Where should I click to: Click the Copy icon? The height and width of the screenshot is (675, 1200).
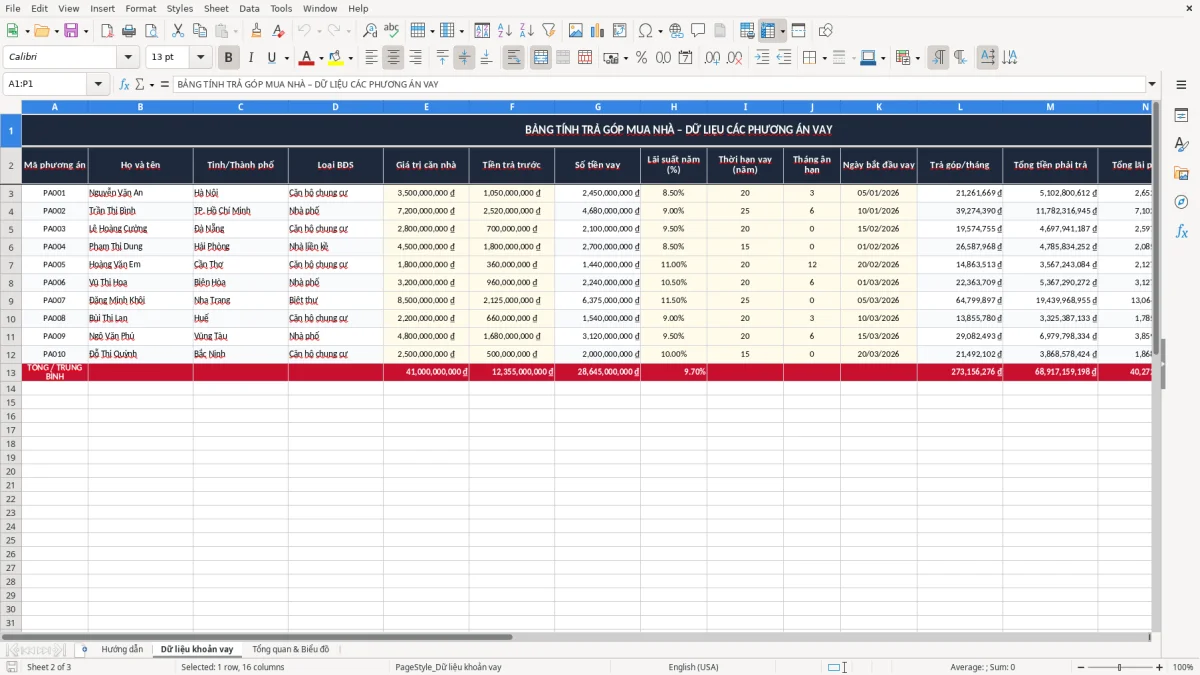click(200, 31)
